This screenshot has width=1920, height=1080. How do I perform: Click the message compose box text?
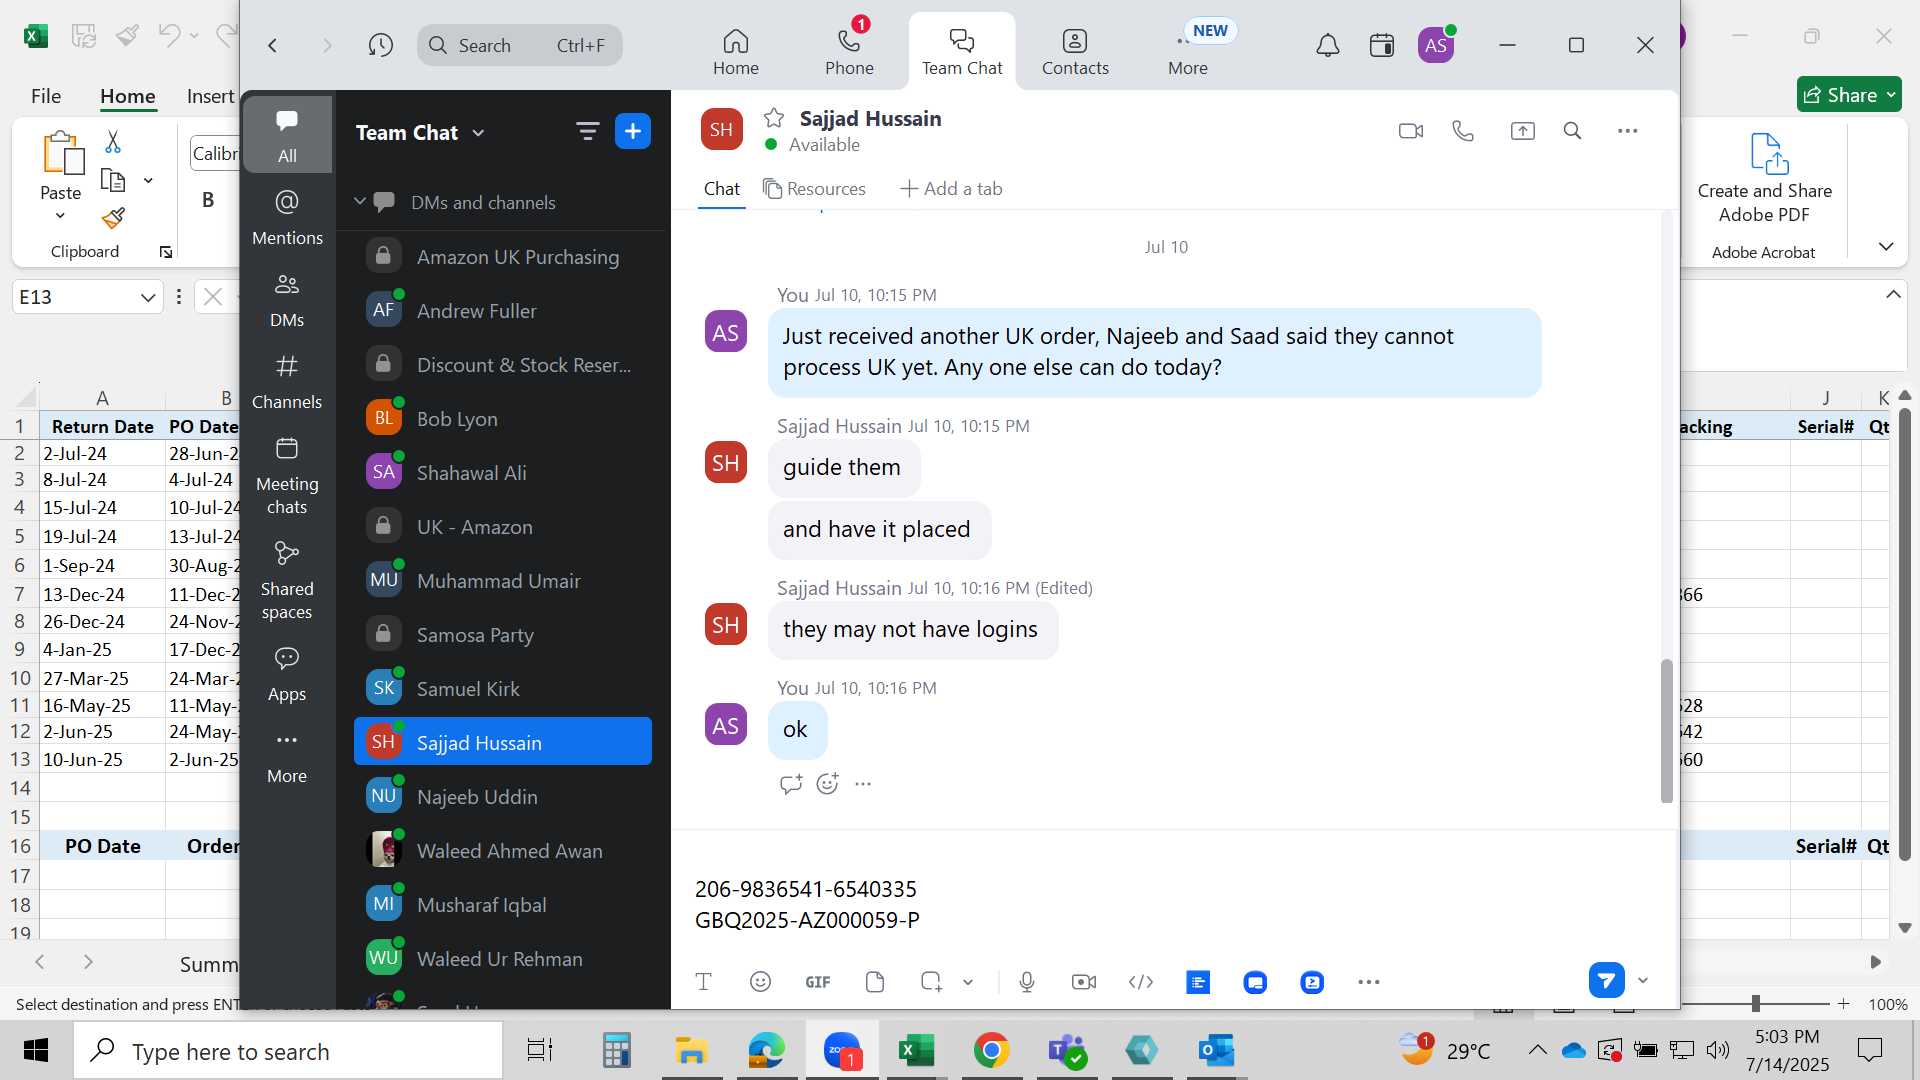807,904
